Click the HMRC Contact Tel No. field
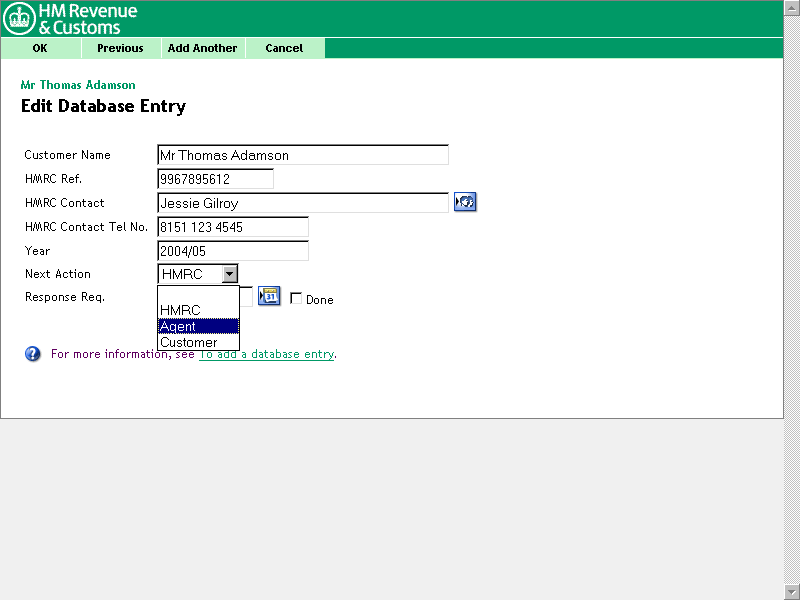 click(232, 227)
